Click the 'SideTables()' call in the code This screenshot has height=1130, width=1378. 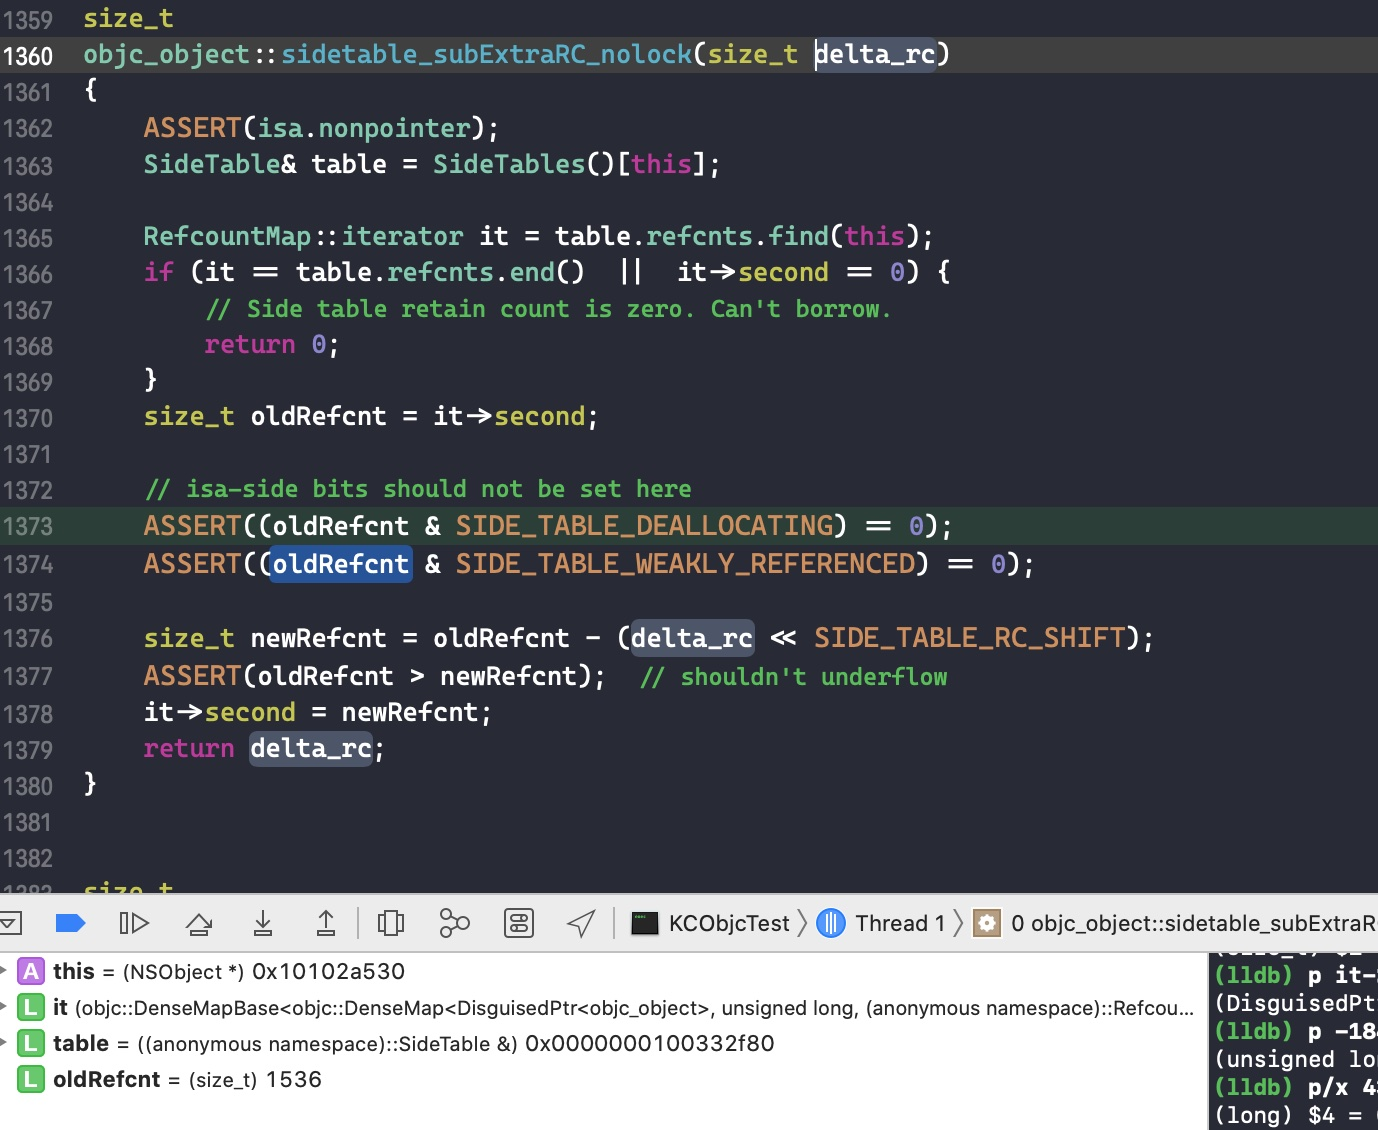(x=524, y=164)
